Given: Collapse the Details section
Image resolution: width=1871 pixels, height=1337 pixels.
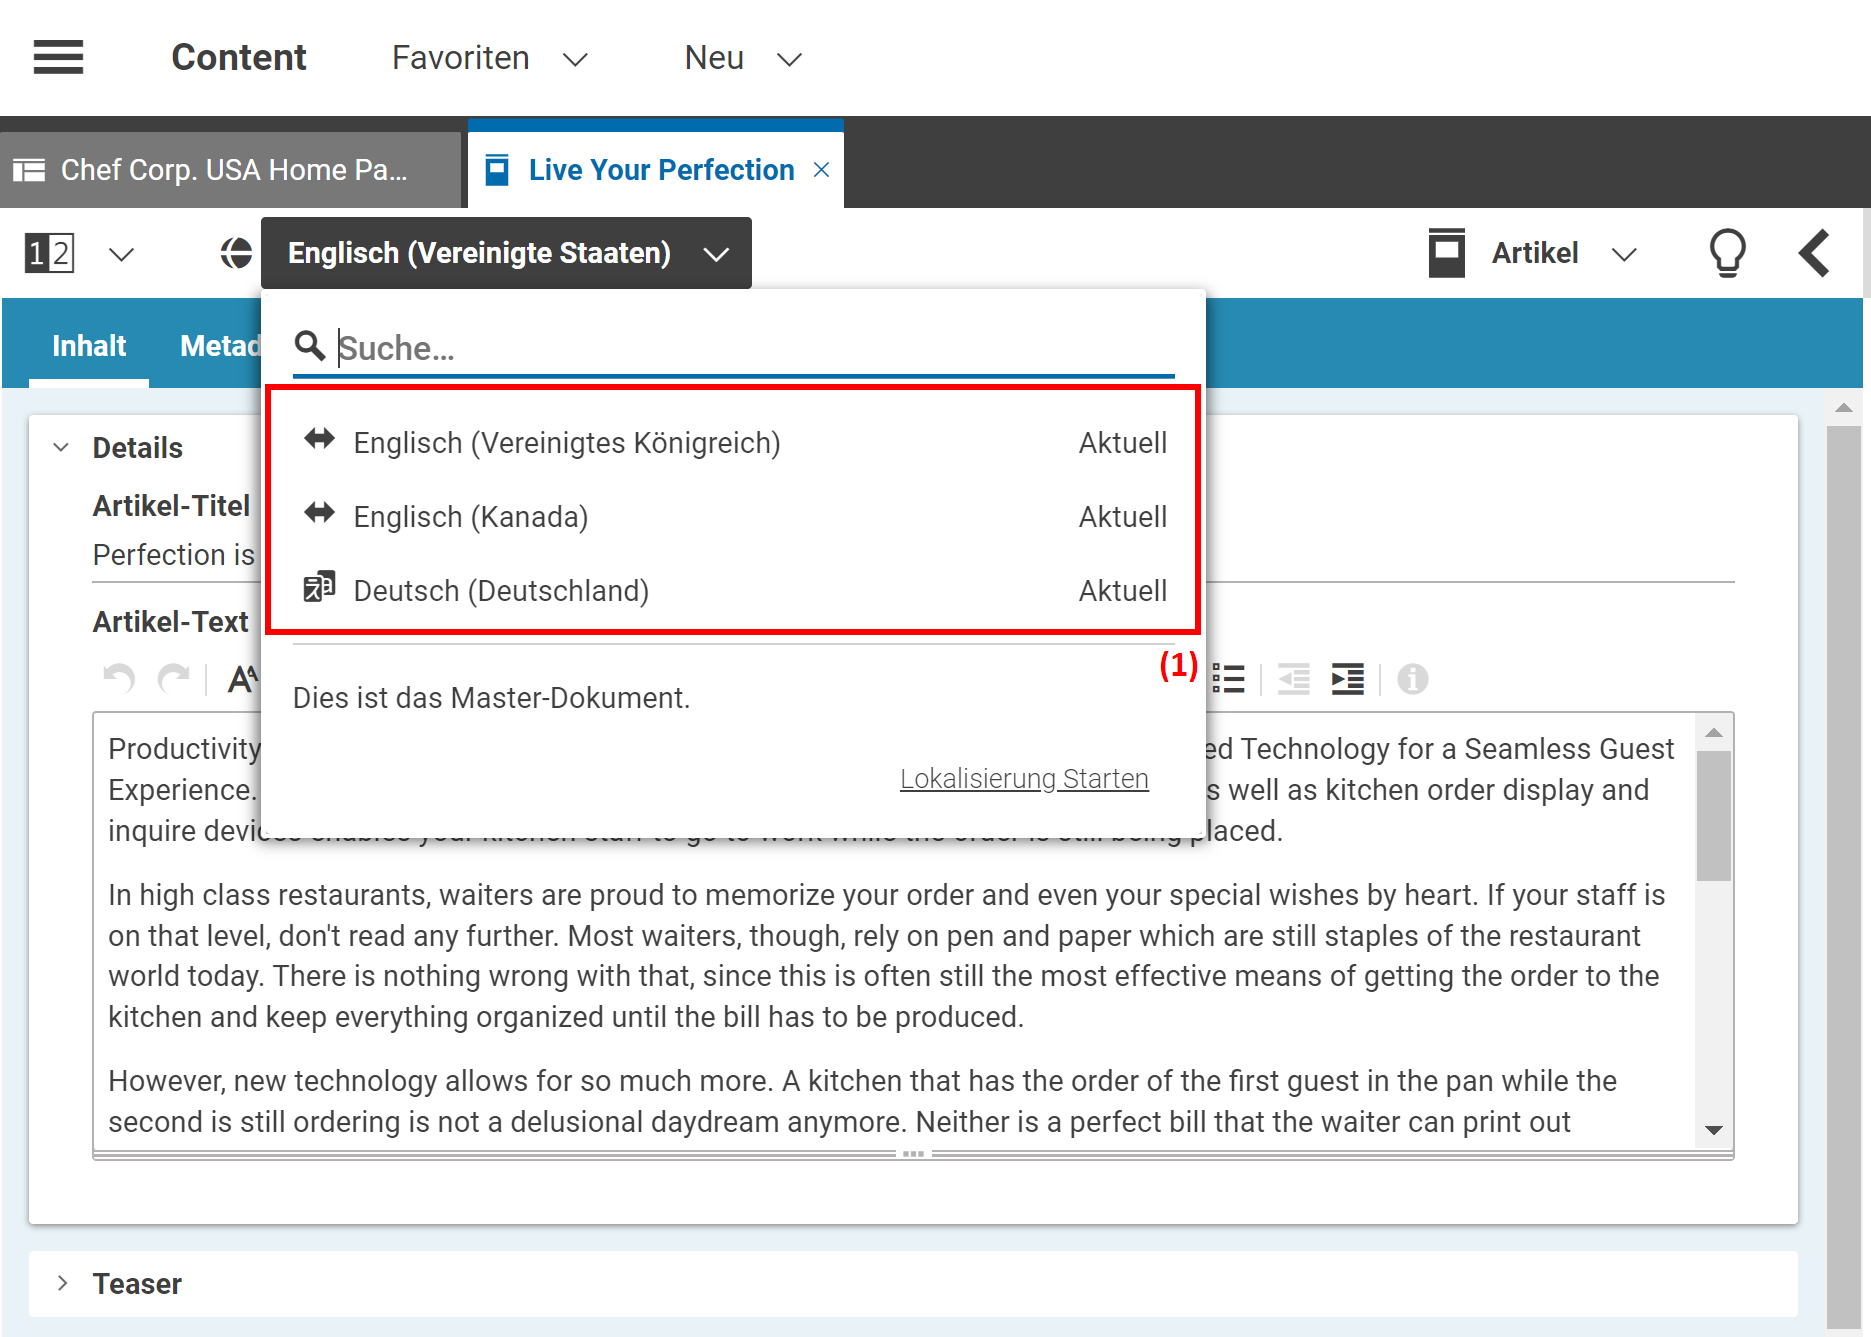Looking at the screenshot, I should tap(61, 447).
